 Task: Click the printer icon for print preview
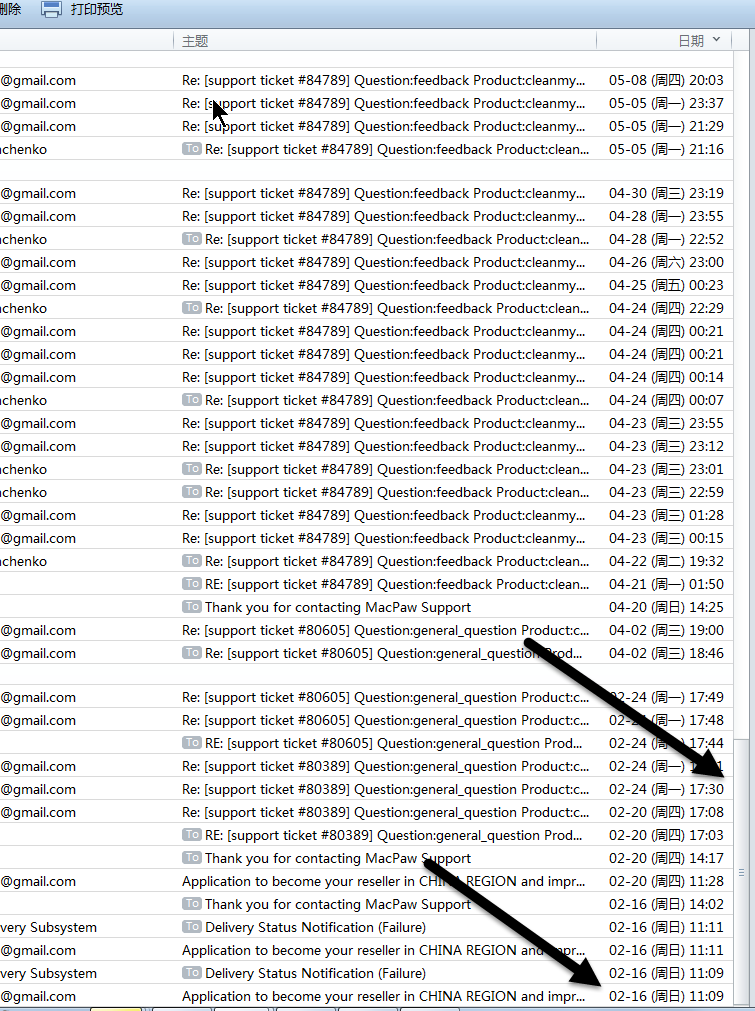pyautogui.click(x=51, y=9)
